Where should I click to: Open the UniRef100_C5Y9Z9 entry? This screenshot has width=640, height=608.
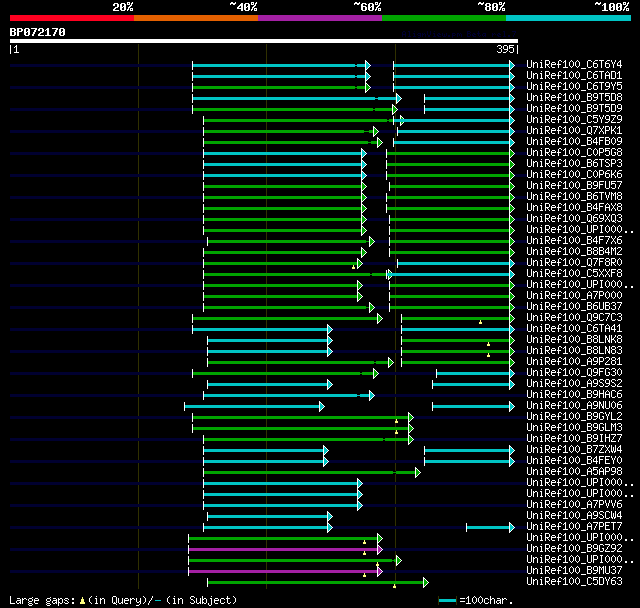[574, 120]
